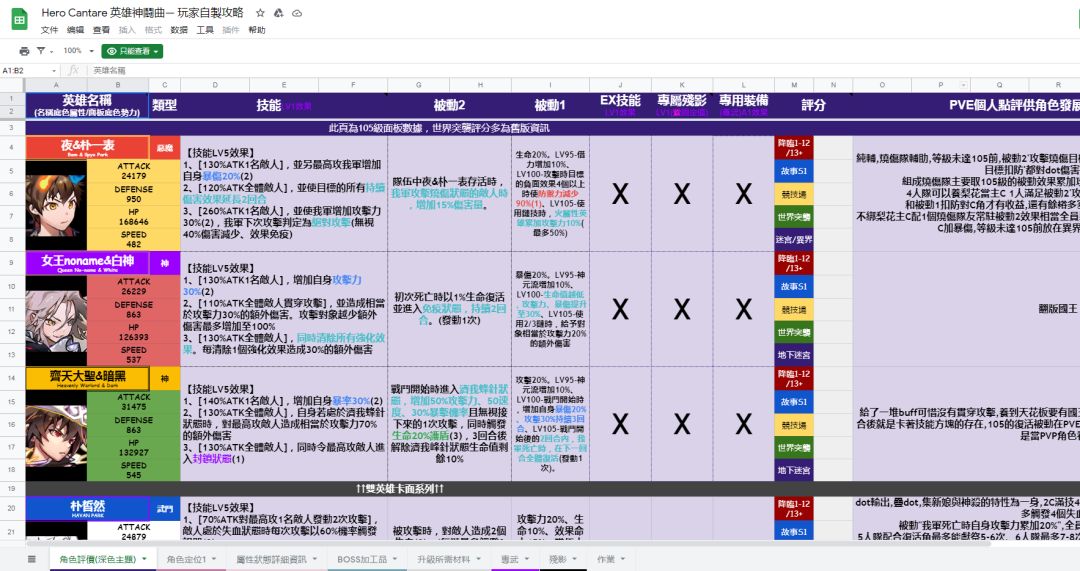1080x571 pixels.
Task: Select the 被動1 header cell
Action: point(550,105)
